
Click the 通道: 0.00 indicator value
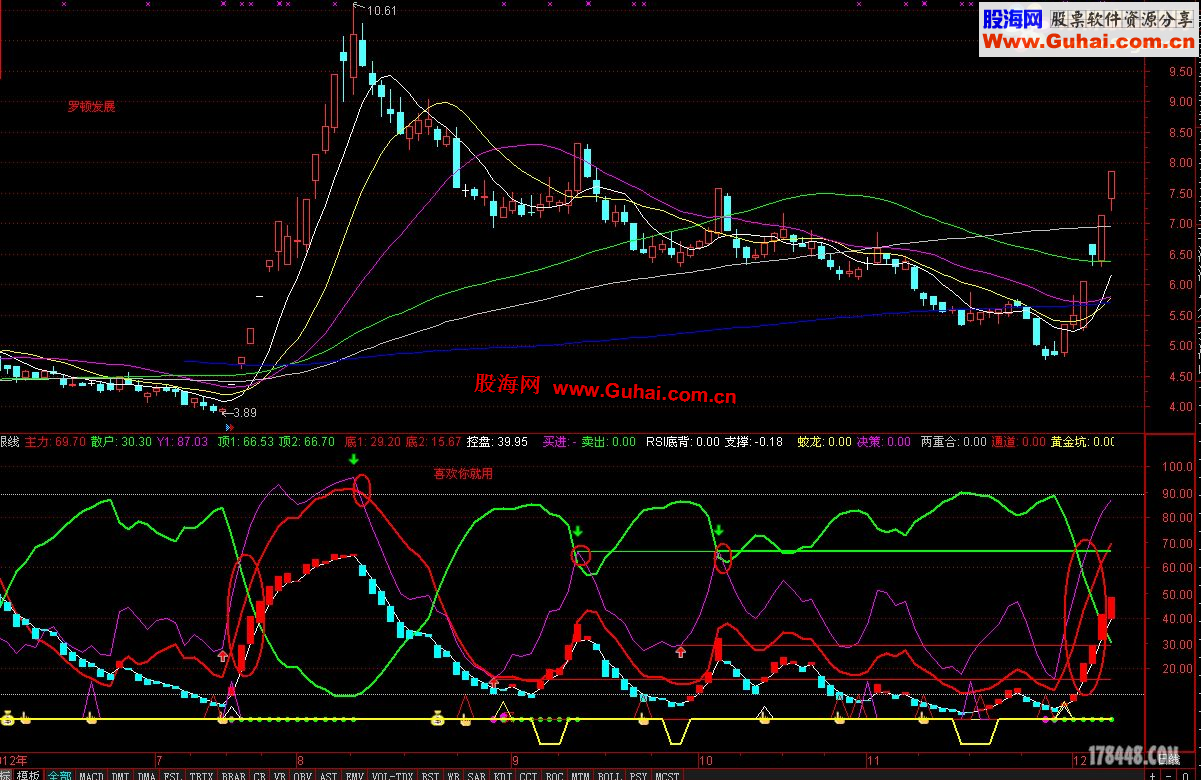(1018, 441)
